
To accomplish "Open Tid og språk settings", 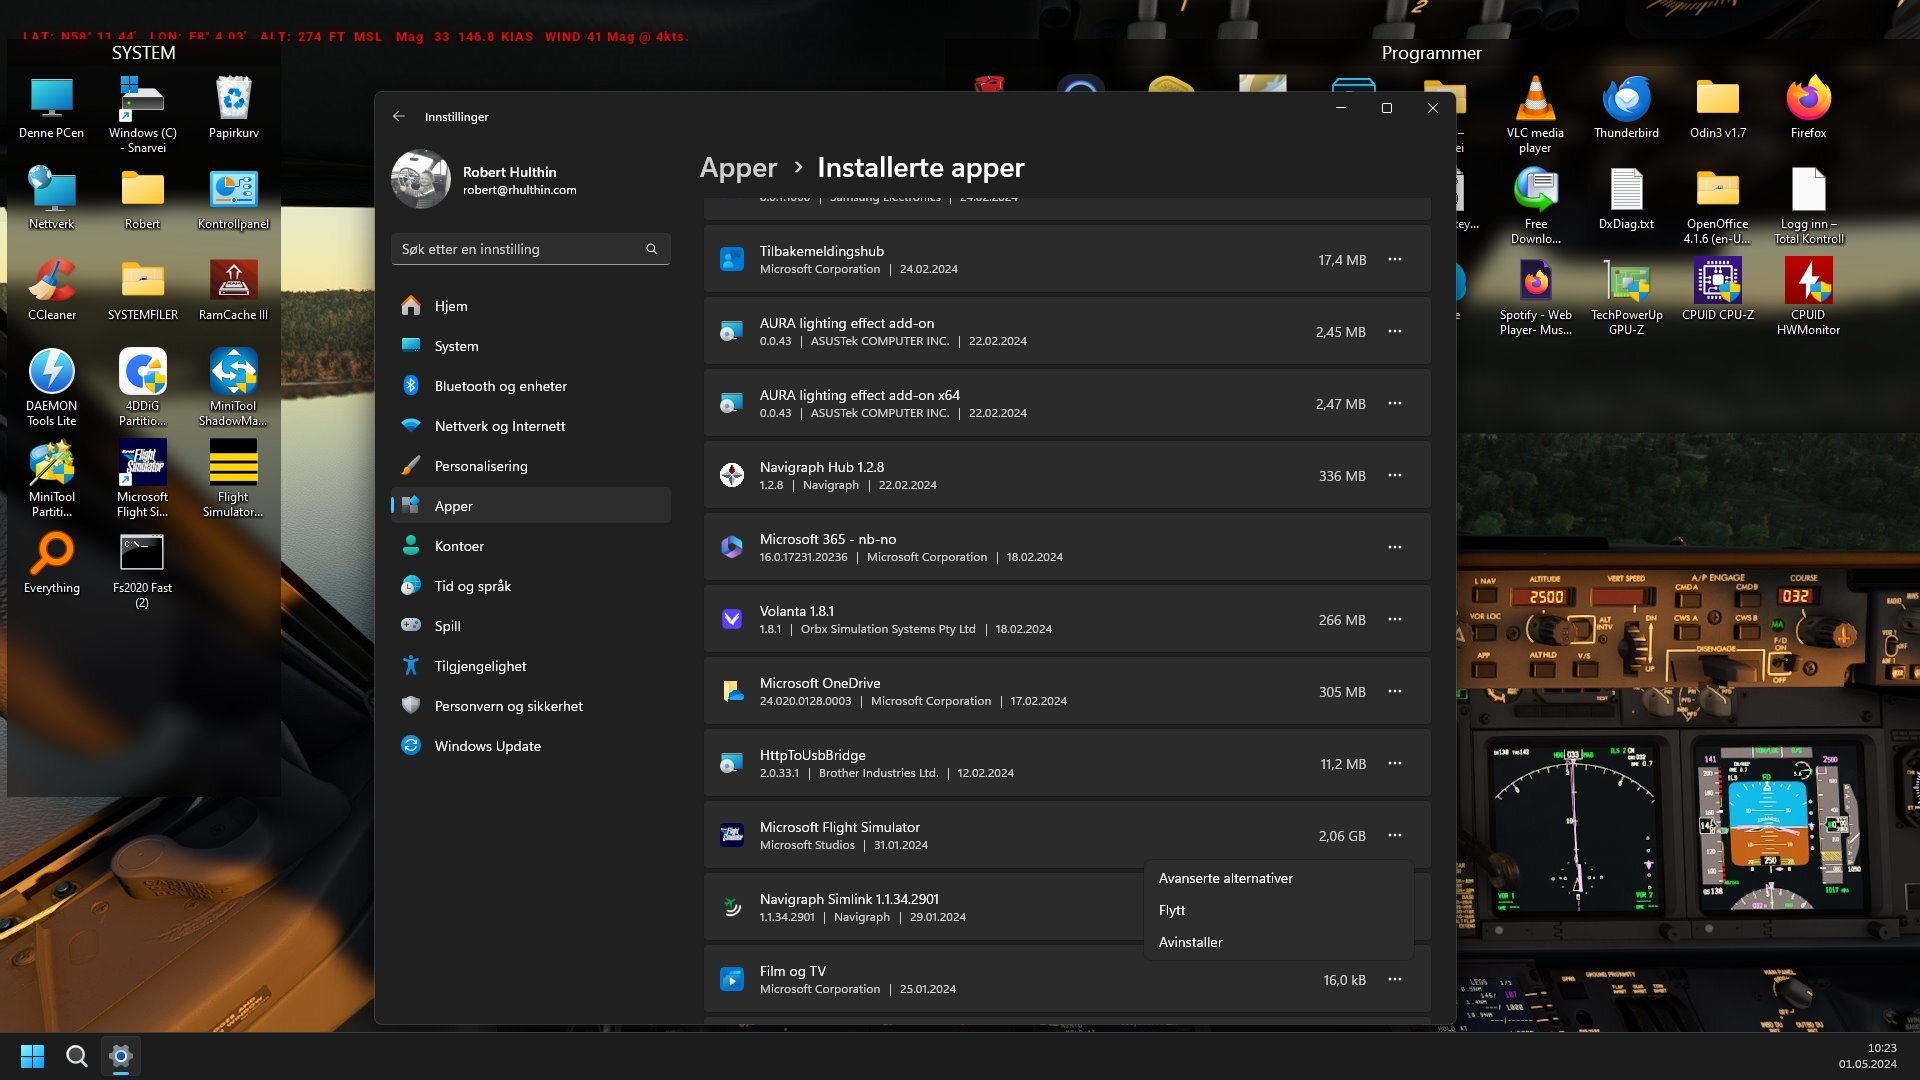I will coord(530,586).
